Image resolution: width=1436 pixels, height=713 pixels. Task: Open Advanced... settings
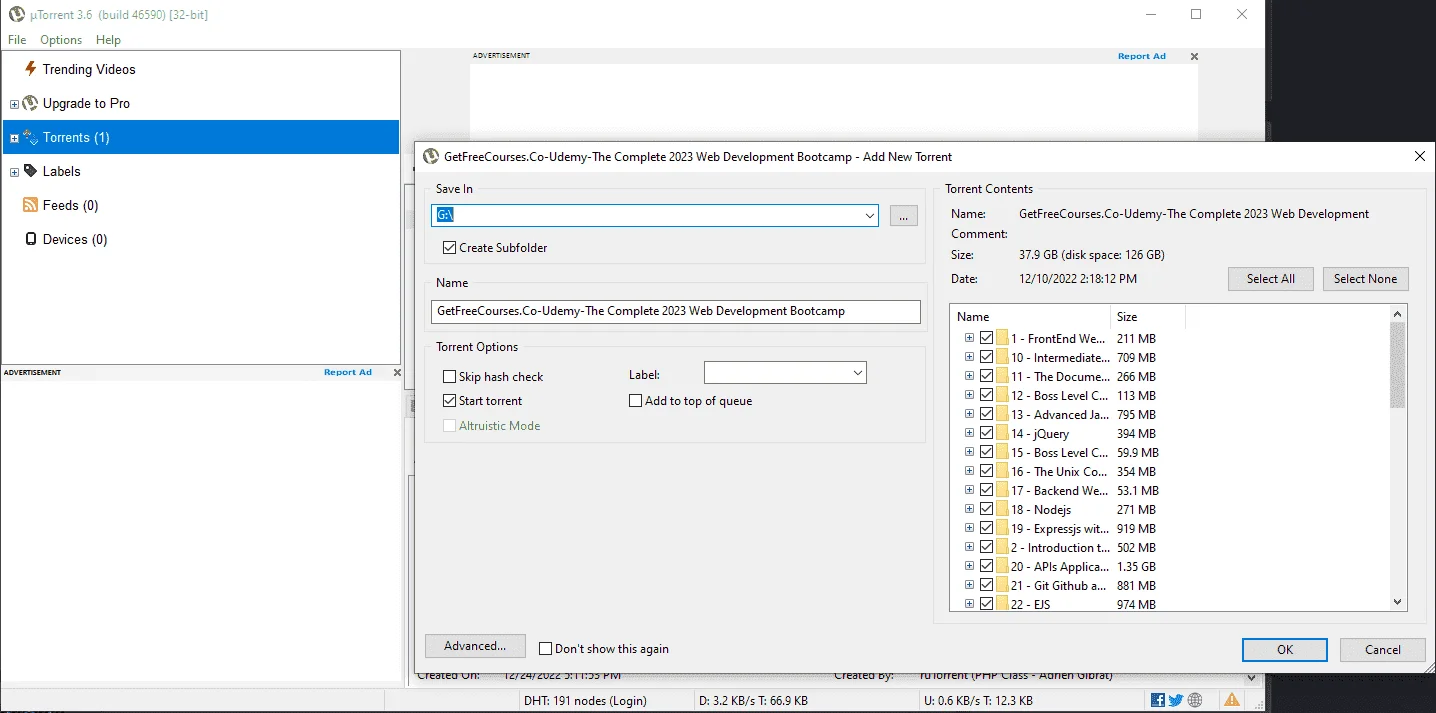475,646
